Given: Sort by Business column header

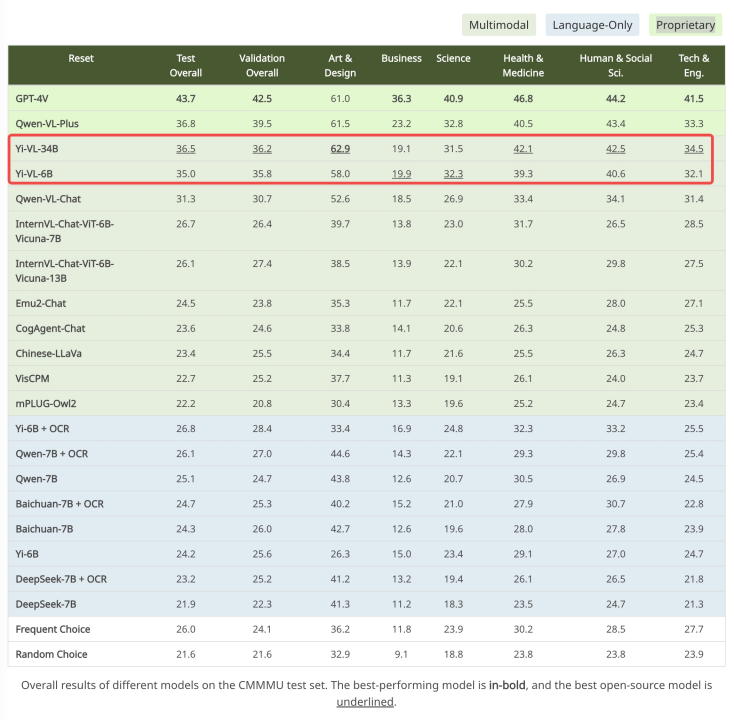Looking at the screenshot, I should 401,59.
